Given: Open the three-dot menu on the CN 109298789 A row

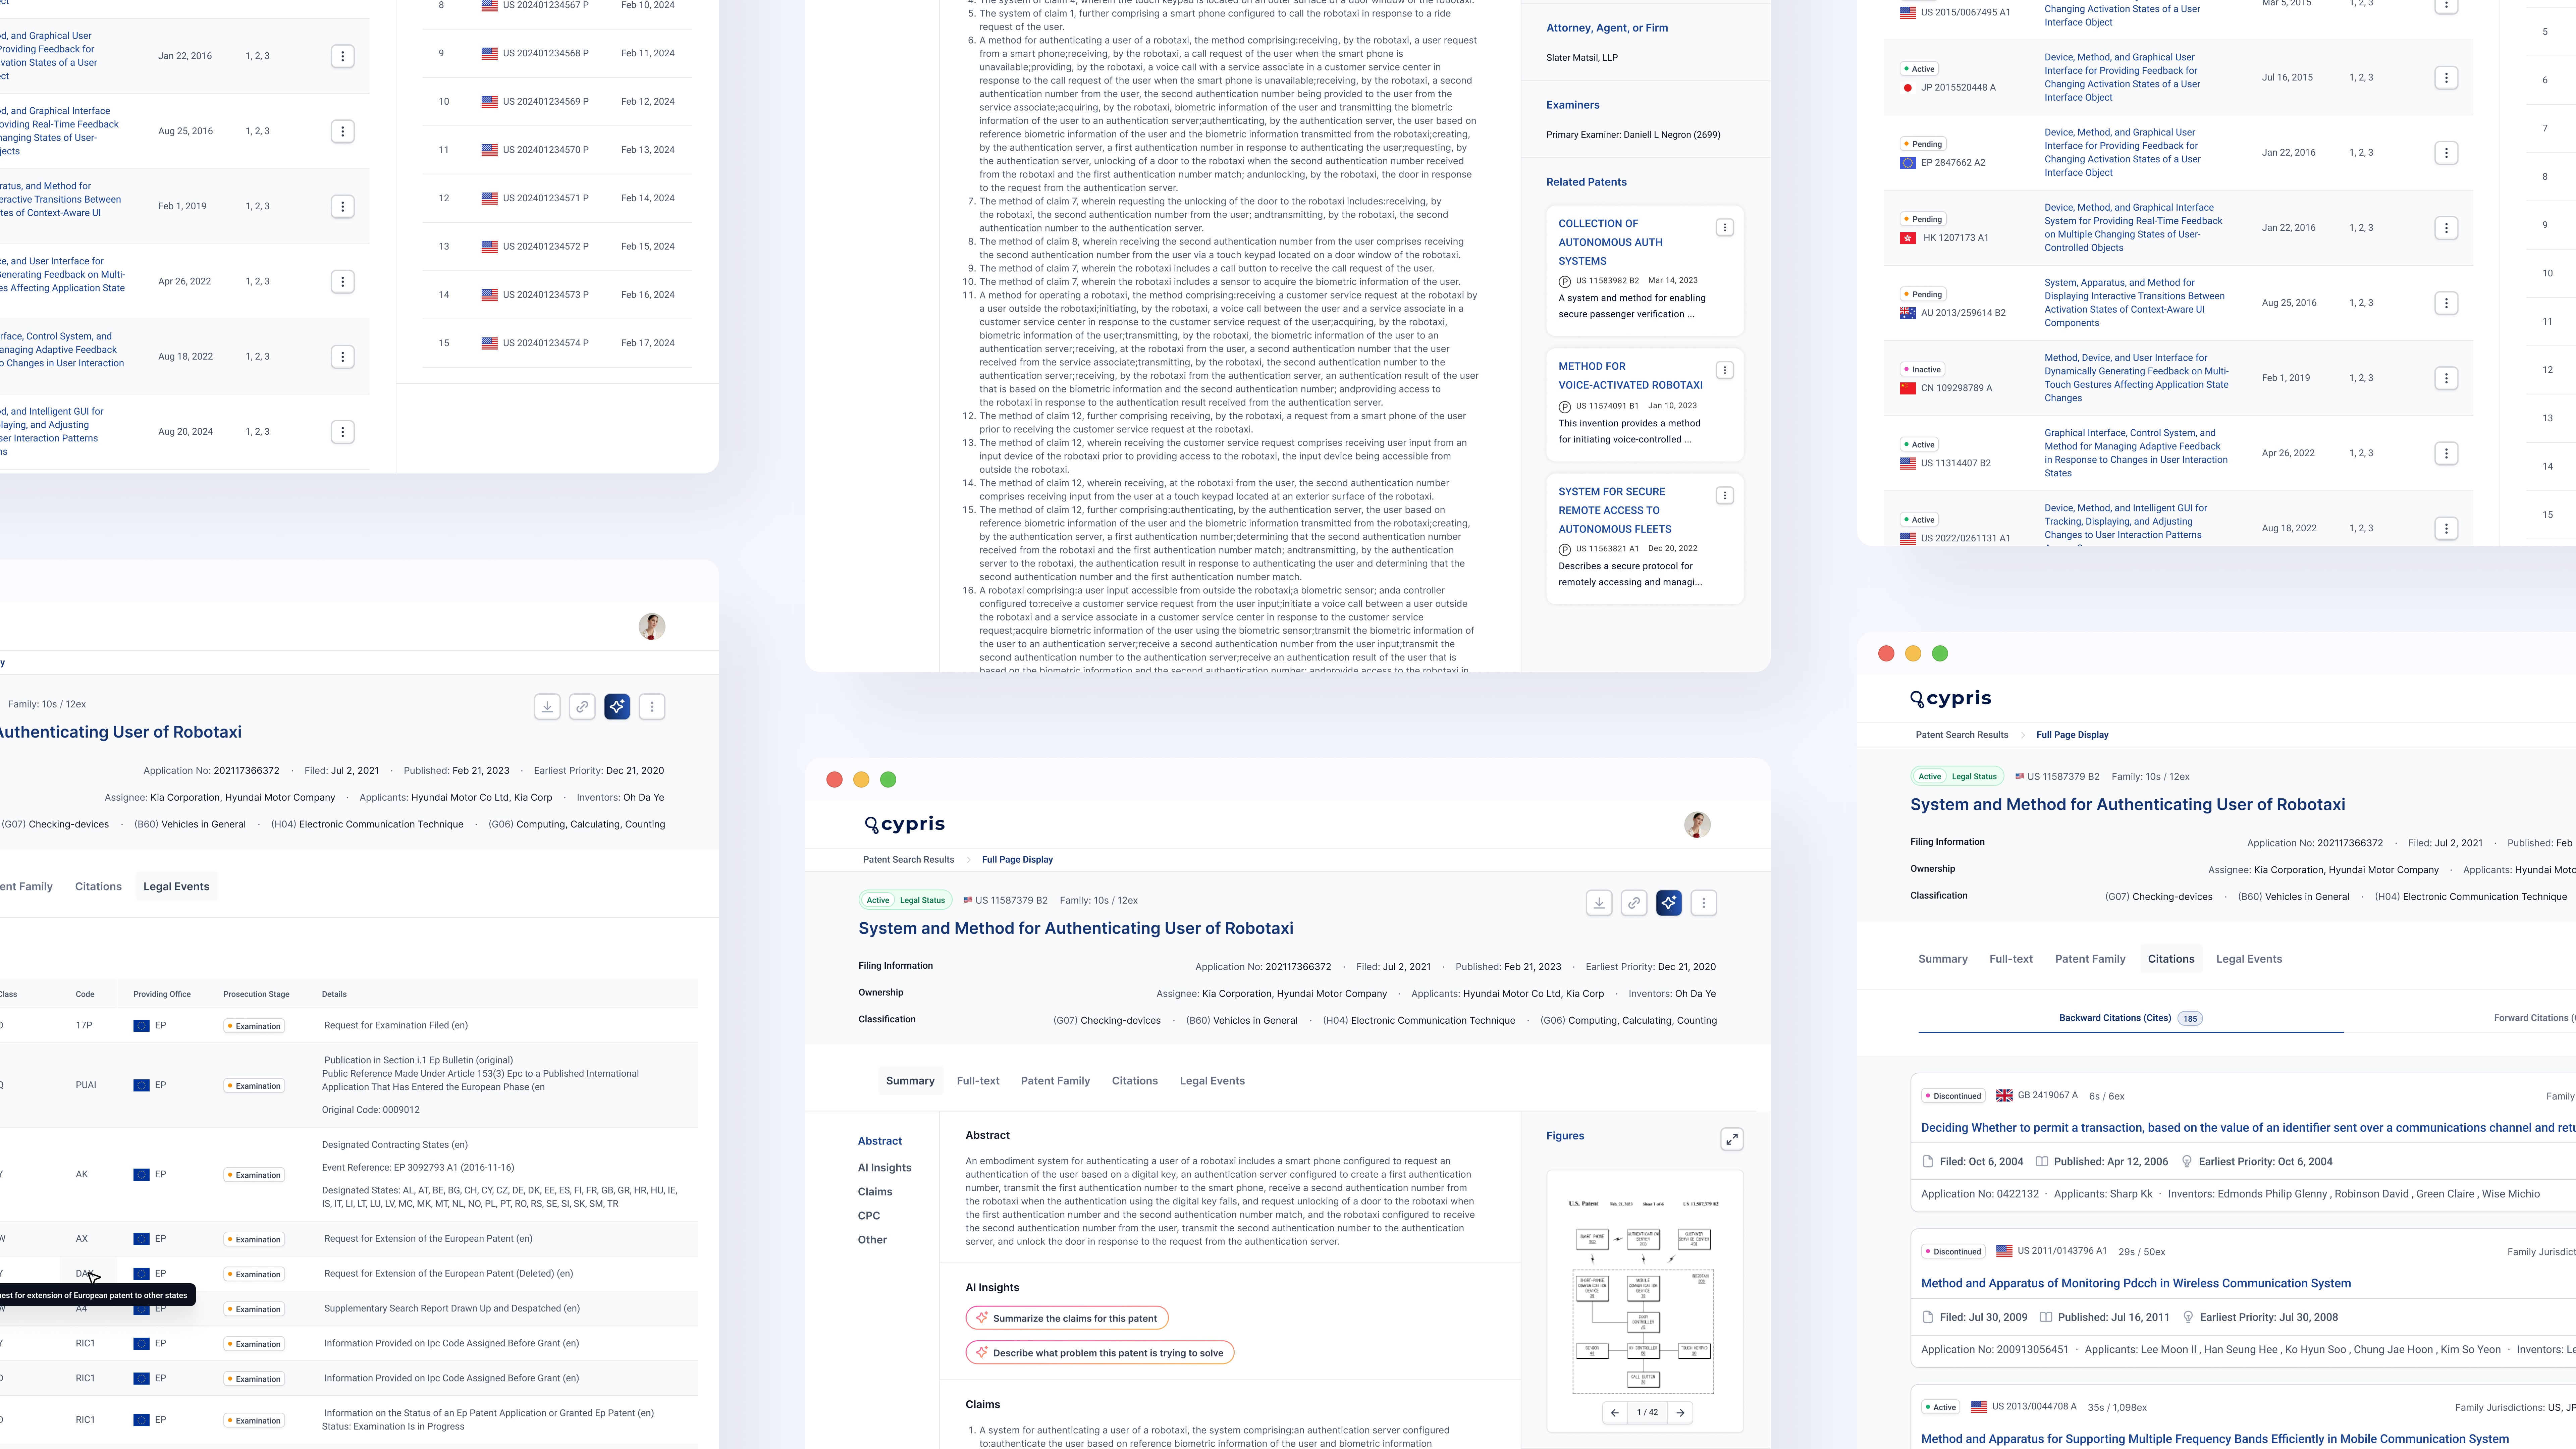Looking at the screenshot, I should 2446,378.
